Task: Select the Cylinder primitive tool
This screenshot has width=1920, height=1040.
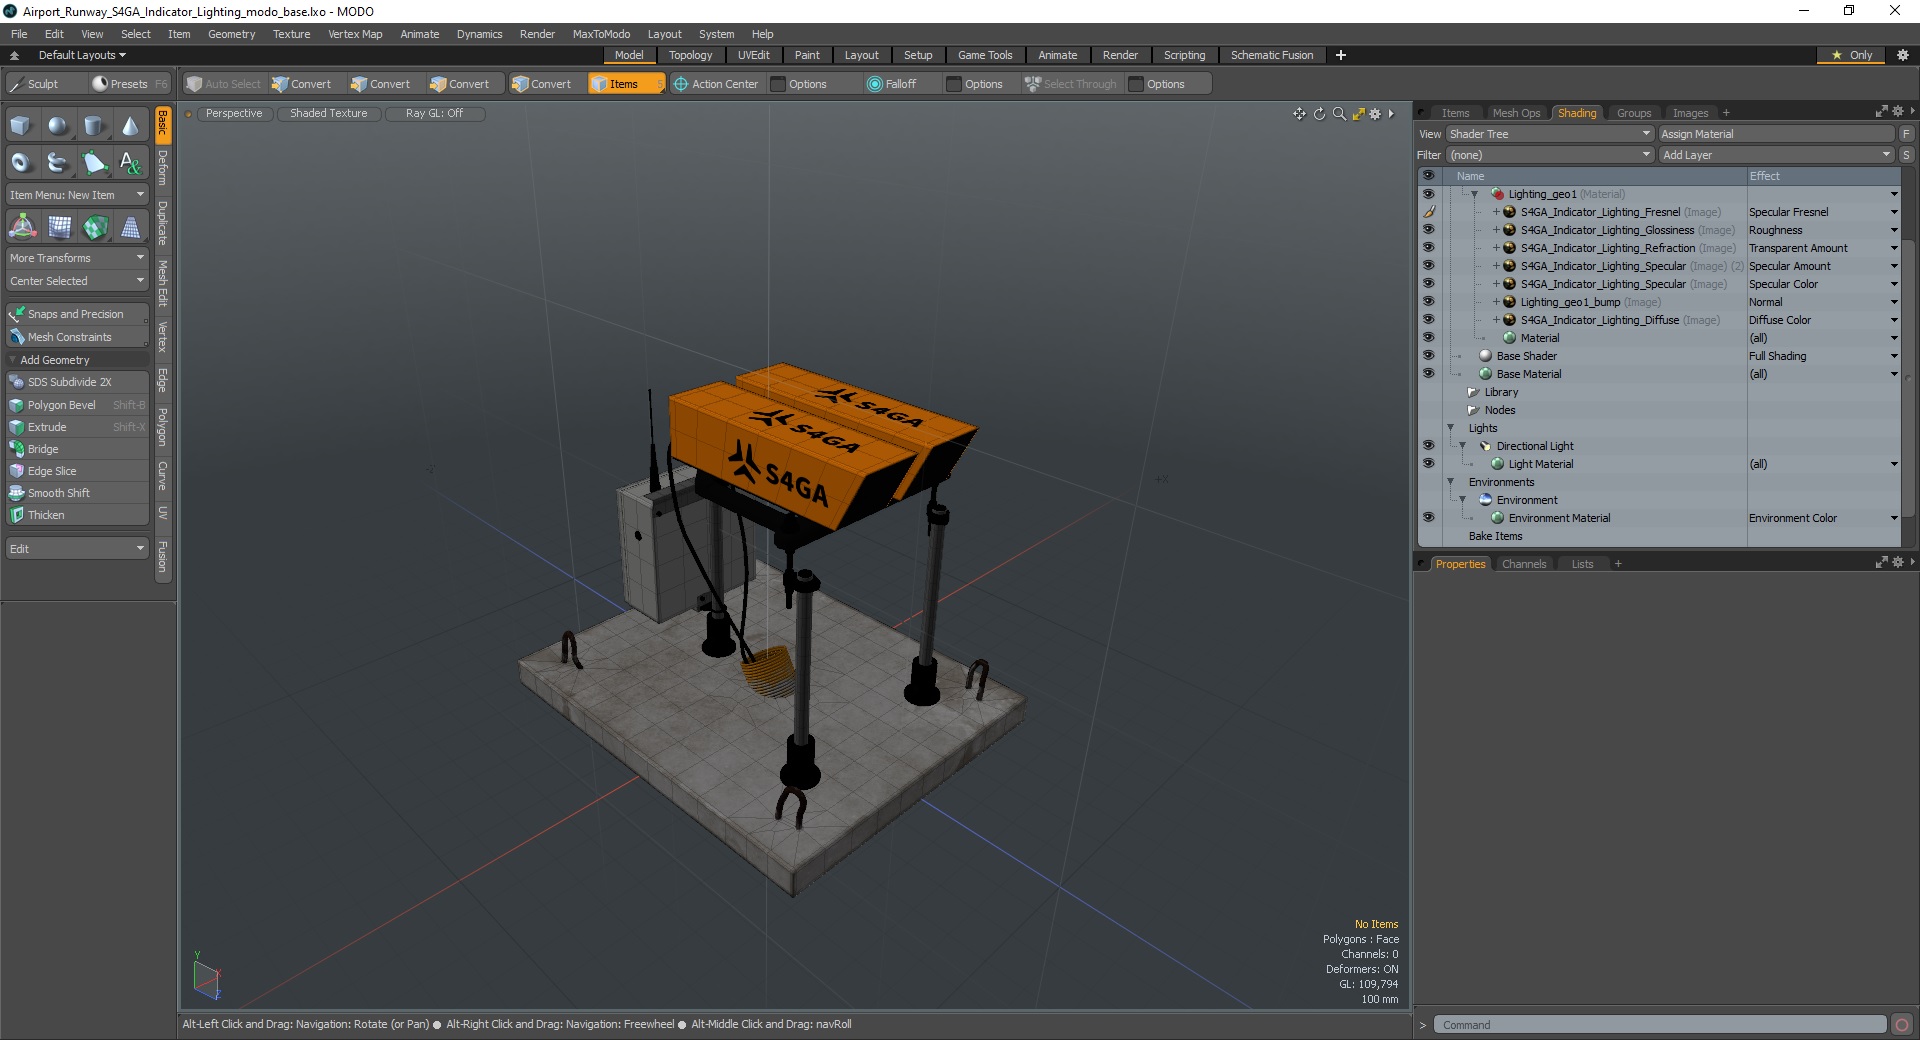Action: click(95, 126)
